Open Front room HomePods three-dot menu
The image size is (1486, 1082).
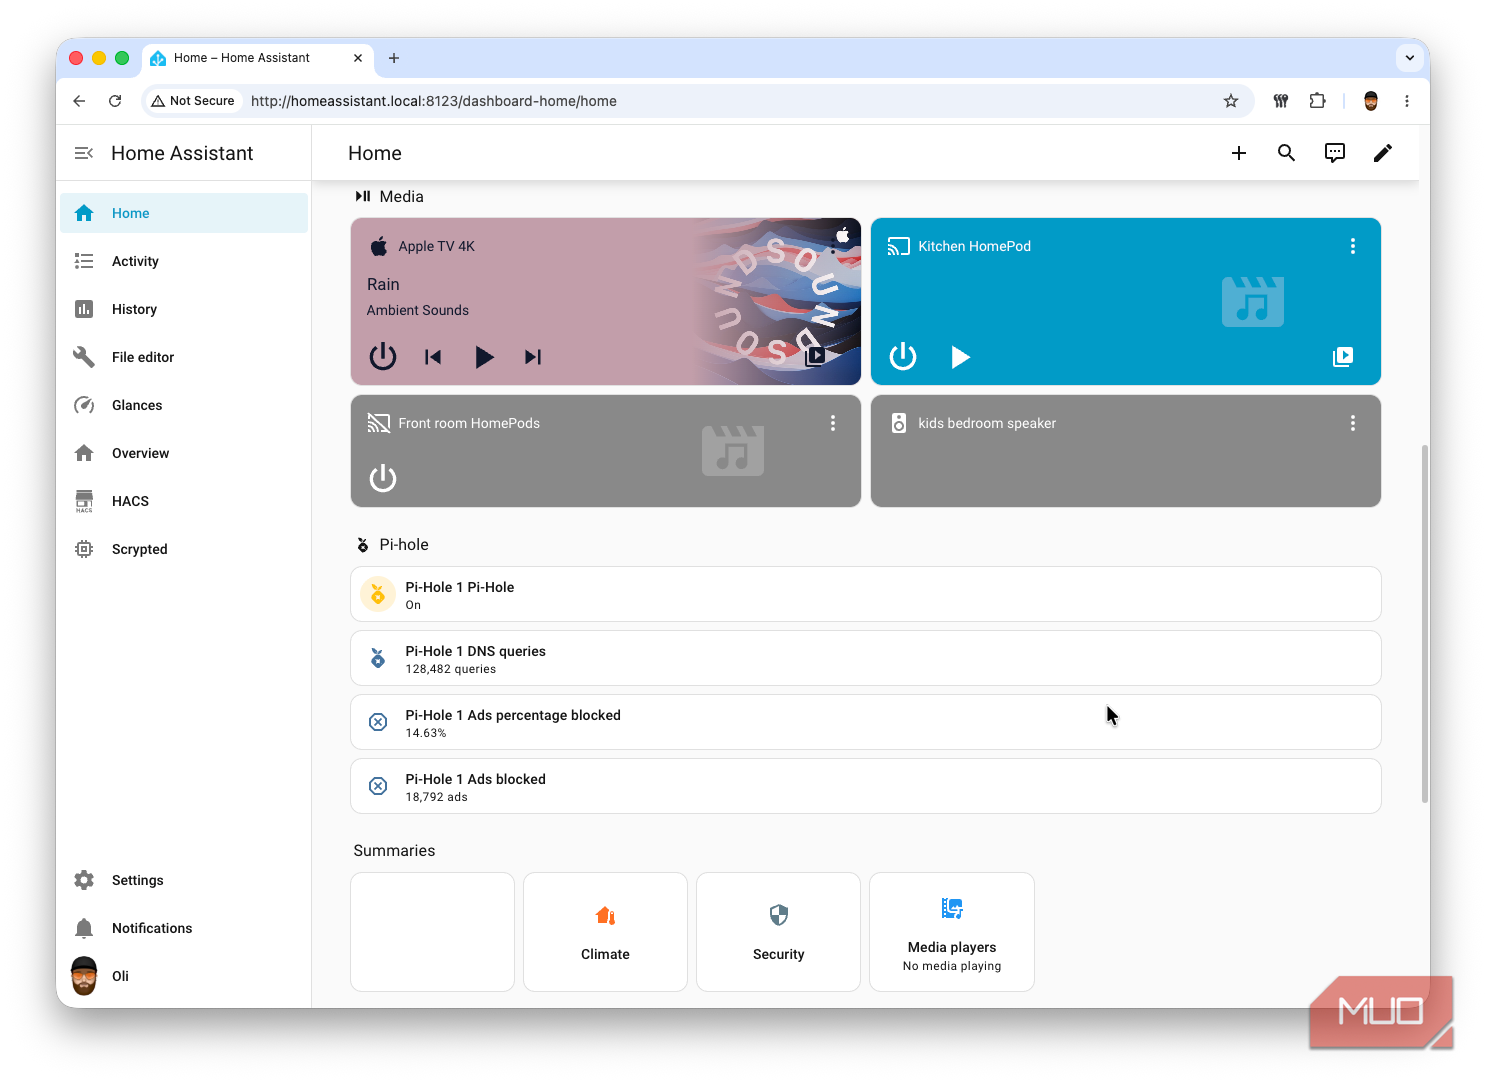click(833, 423)
